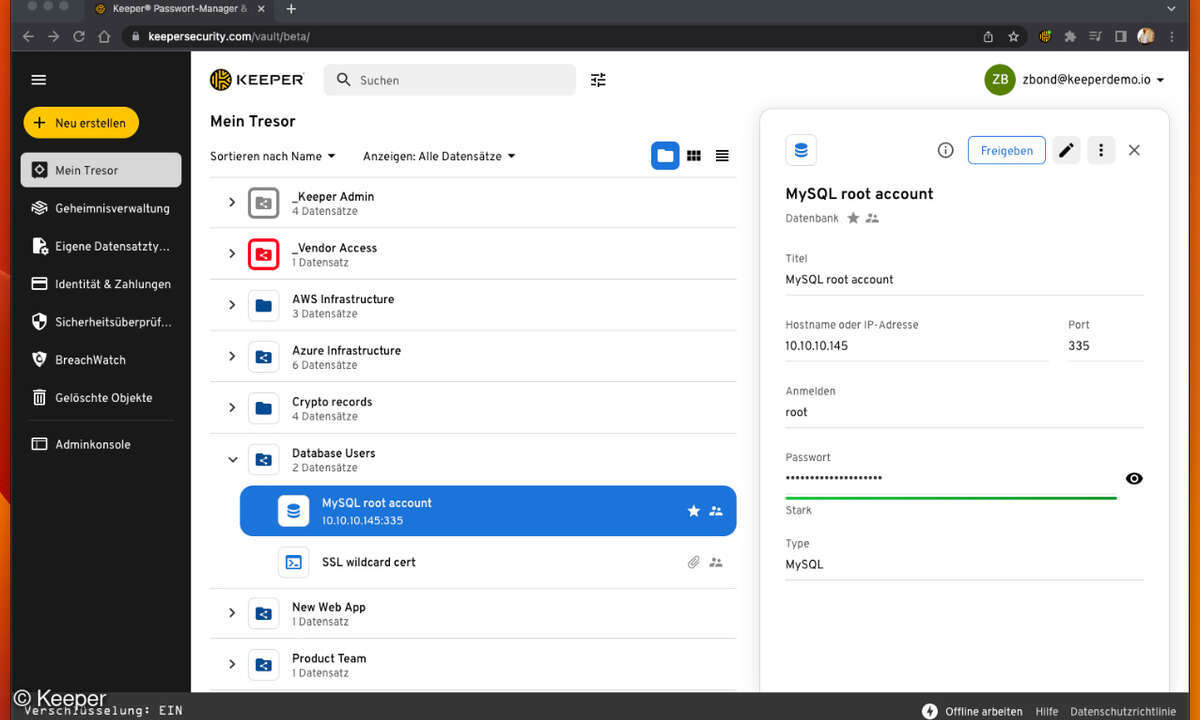Click the Crypto records folder icon

click(x=264, y=408)
